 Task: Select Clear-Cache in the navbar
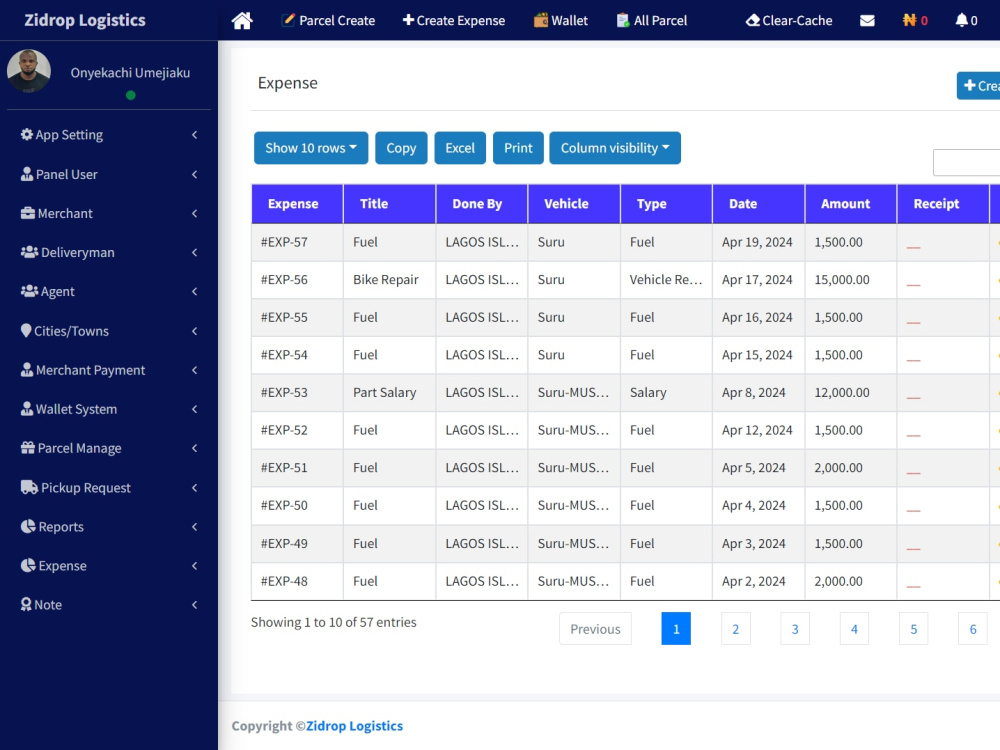pos(789,20)
